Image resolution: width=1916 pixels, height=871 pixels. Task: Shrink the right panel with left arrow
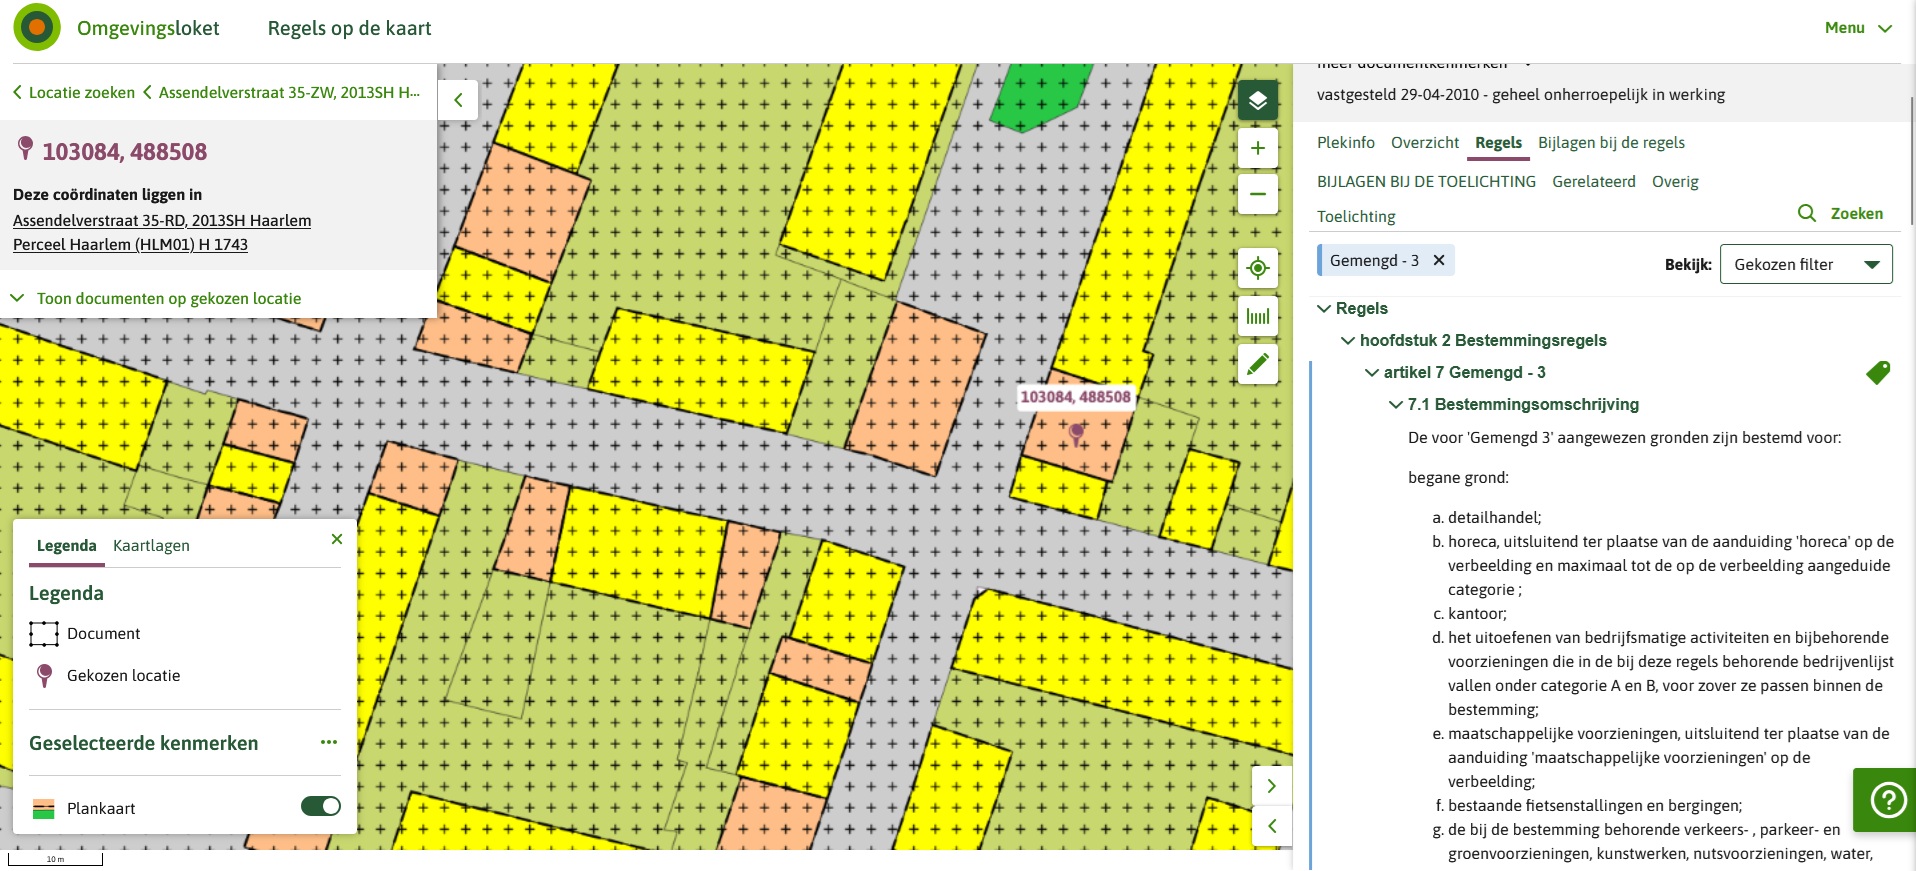click(x=1272, y=826)
